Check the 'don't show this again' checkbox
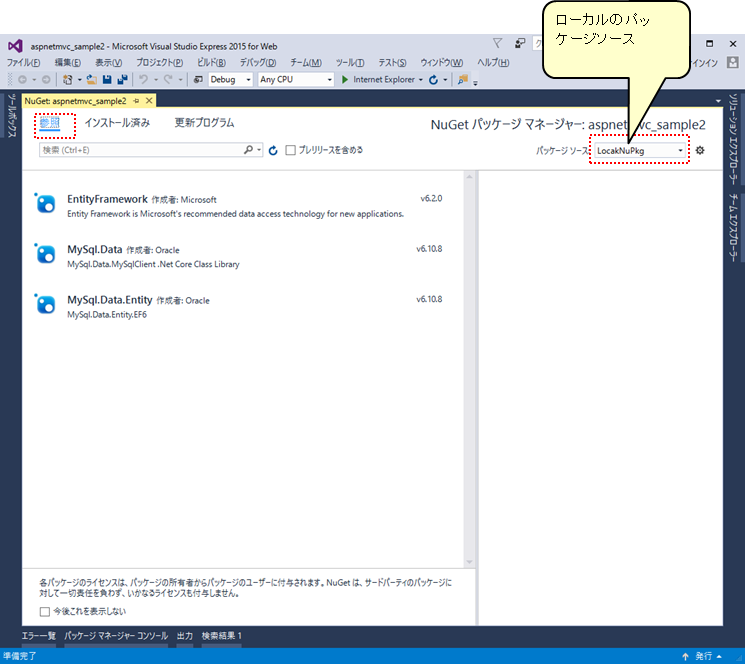 click(x=45, y=611)
